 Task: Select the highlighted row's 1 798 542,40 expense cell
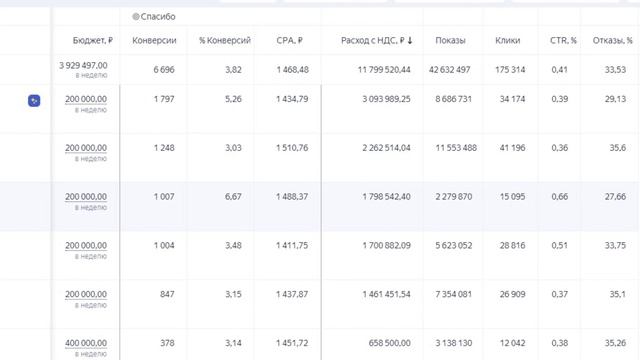(x=387, y=197)
